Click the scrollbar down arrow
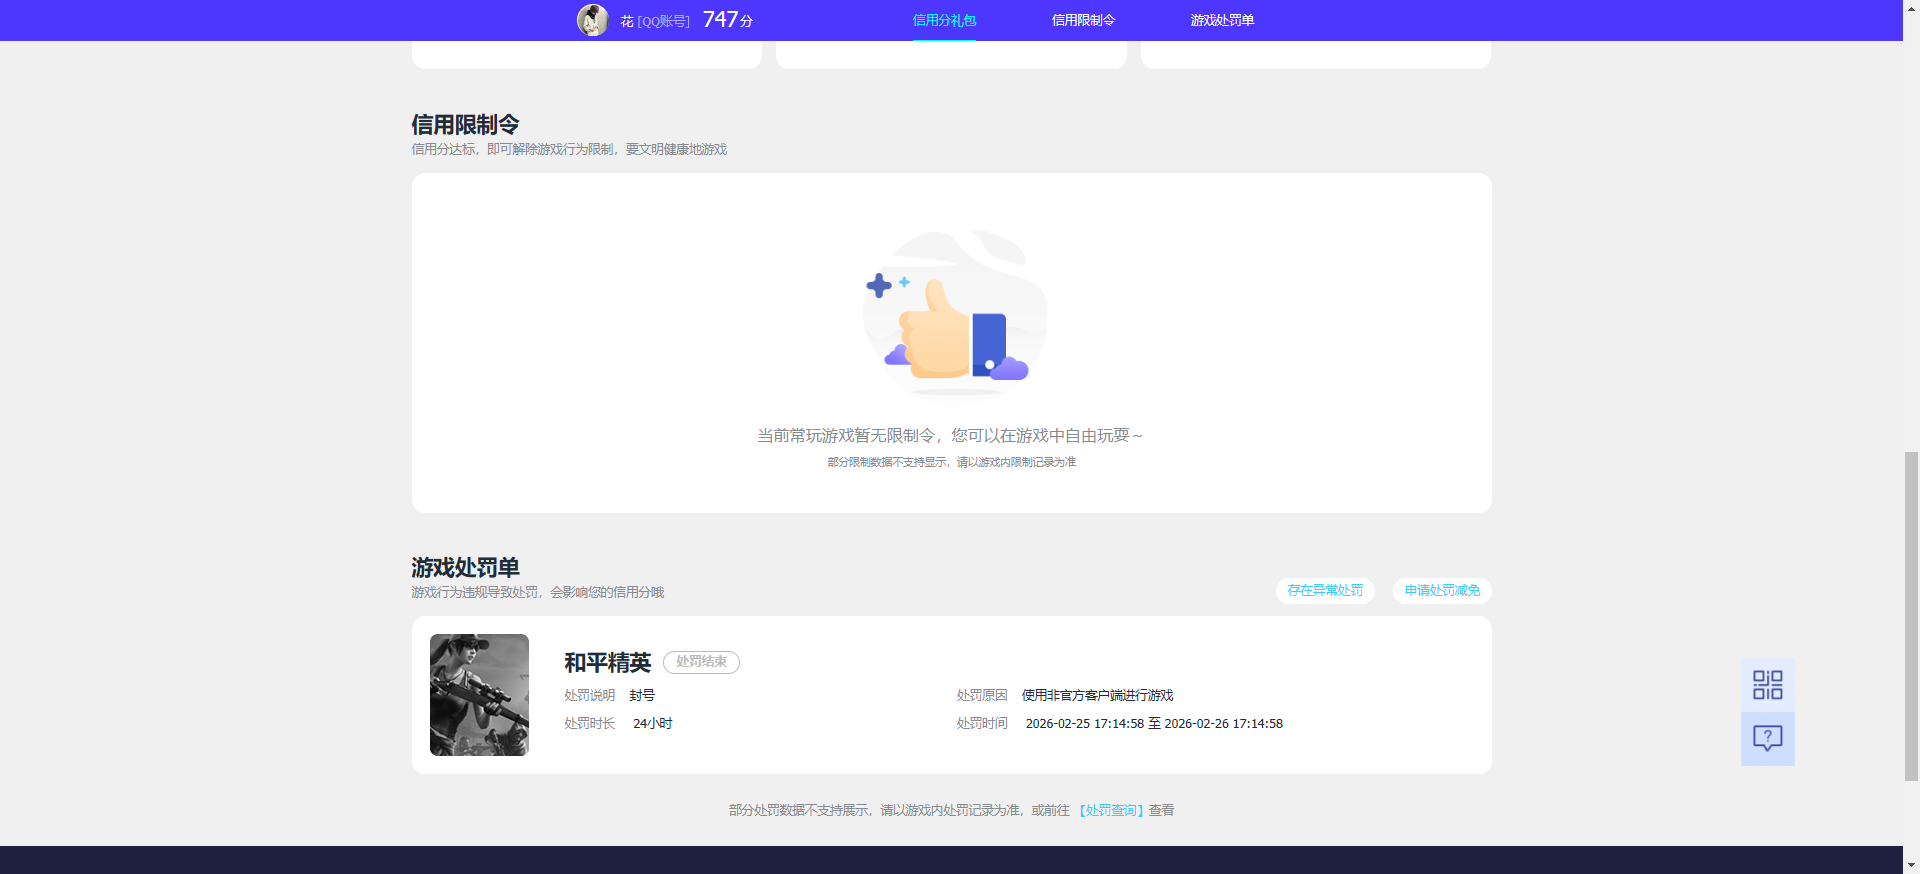The width and height of the screenshot is (1920, 874). (1911, 865)
